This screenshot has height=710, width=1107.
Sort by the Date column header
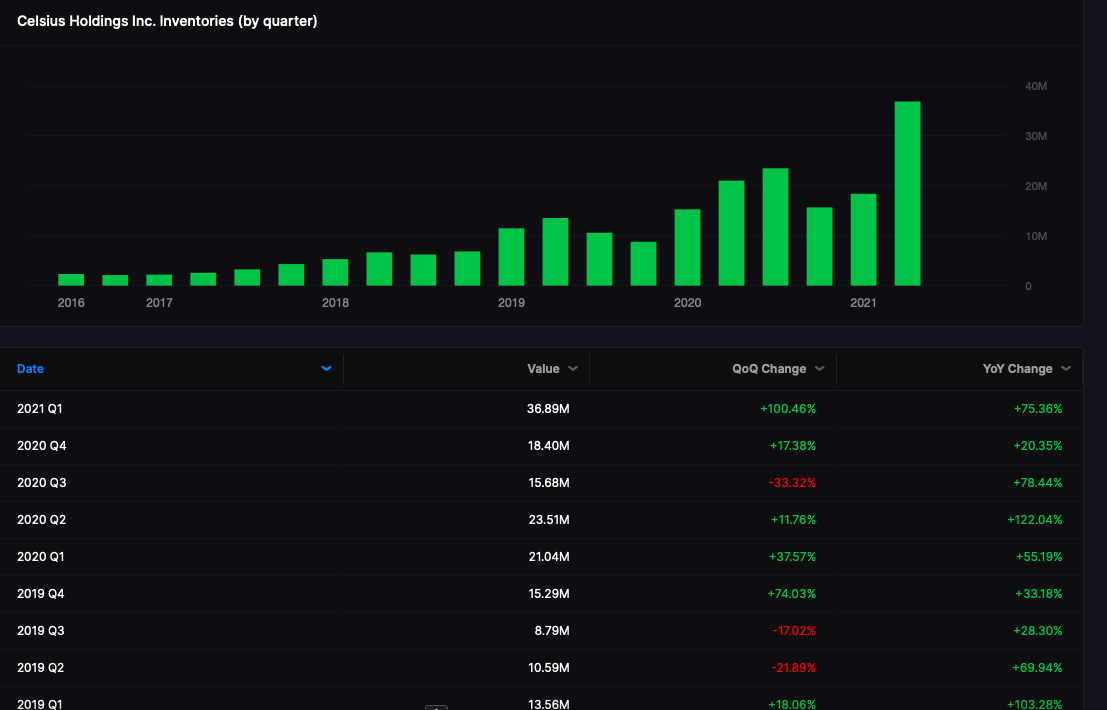point(30,368)
